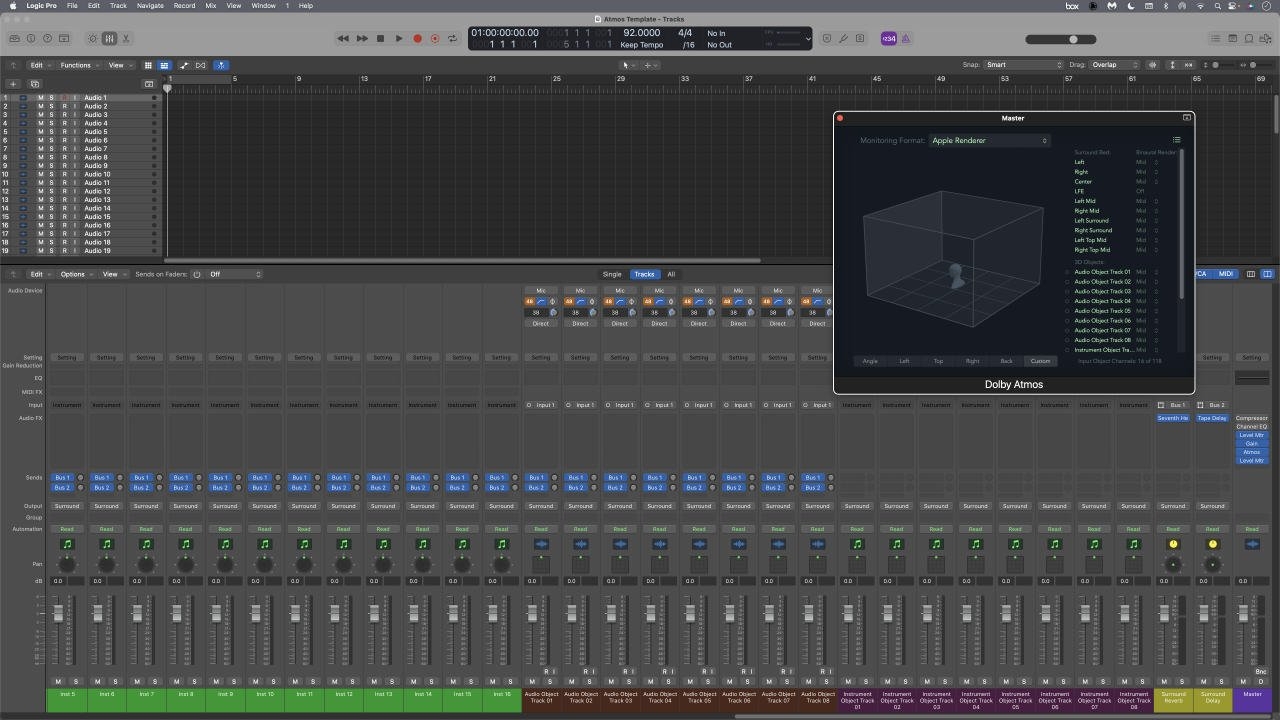Enable Cycle mode in the transport
Screen dimensions: 1280x720
pyautogui.click(x=452, y=38)
